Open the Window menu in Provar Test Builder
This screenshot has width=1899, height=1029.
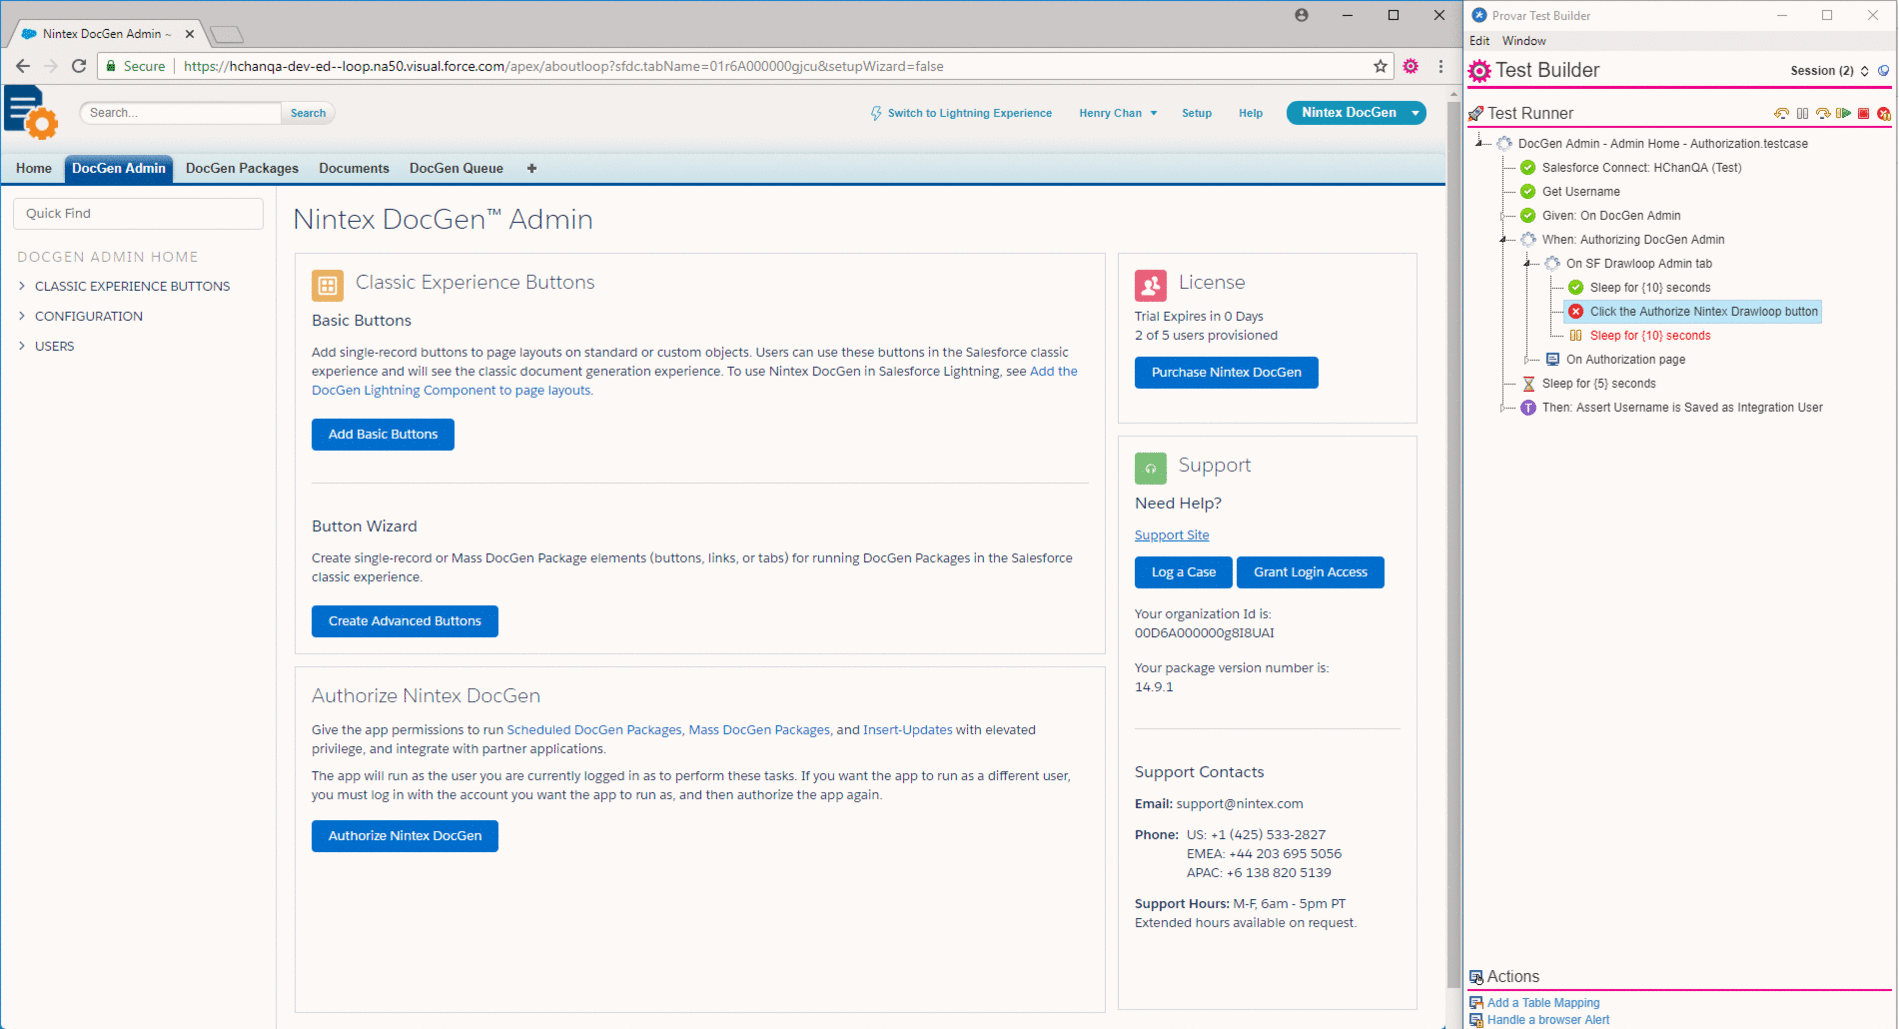pos(1524,41)
